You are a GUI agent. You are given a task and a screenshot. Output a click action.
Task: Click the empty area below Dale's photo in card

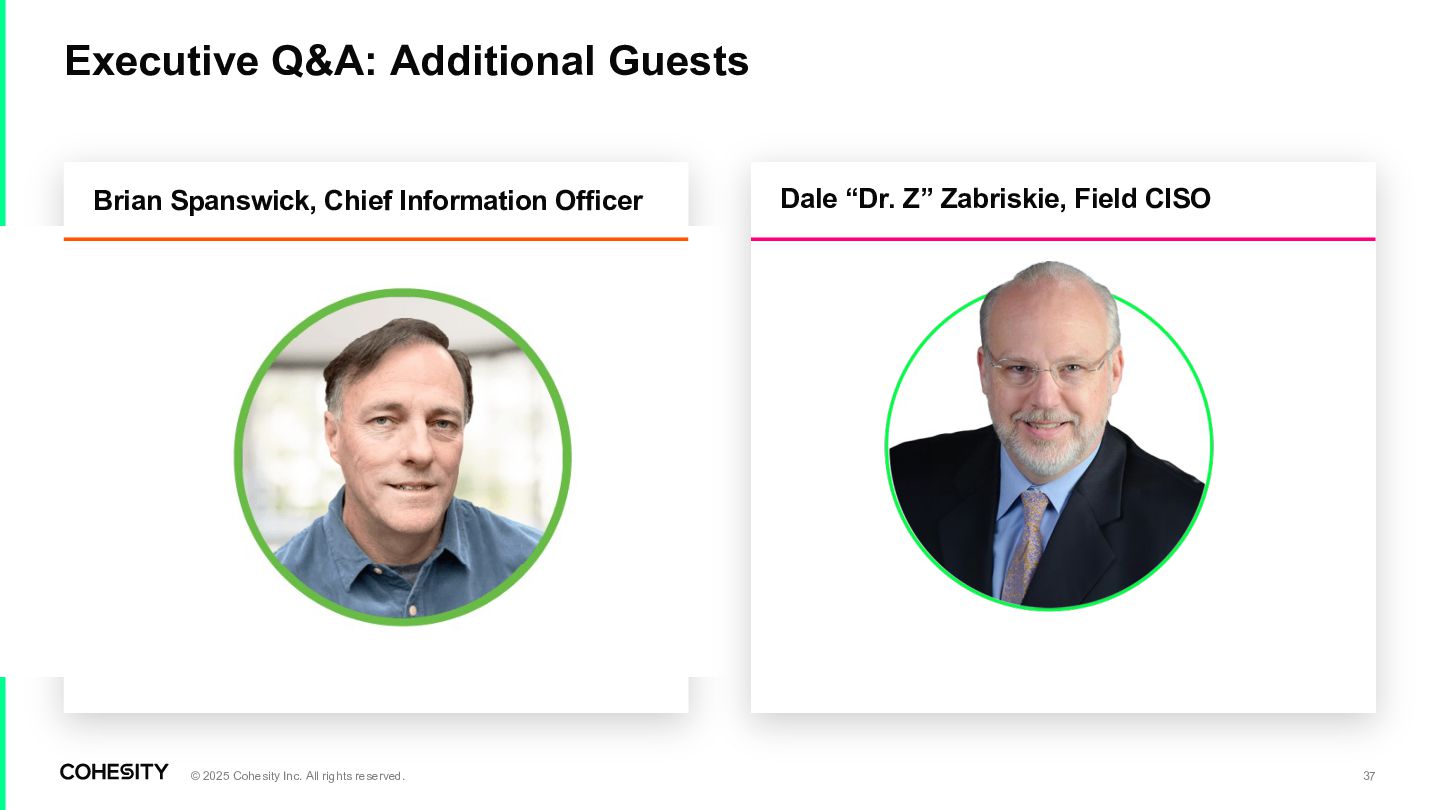pos(1063,660)
